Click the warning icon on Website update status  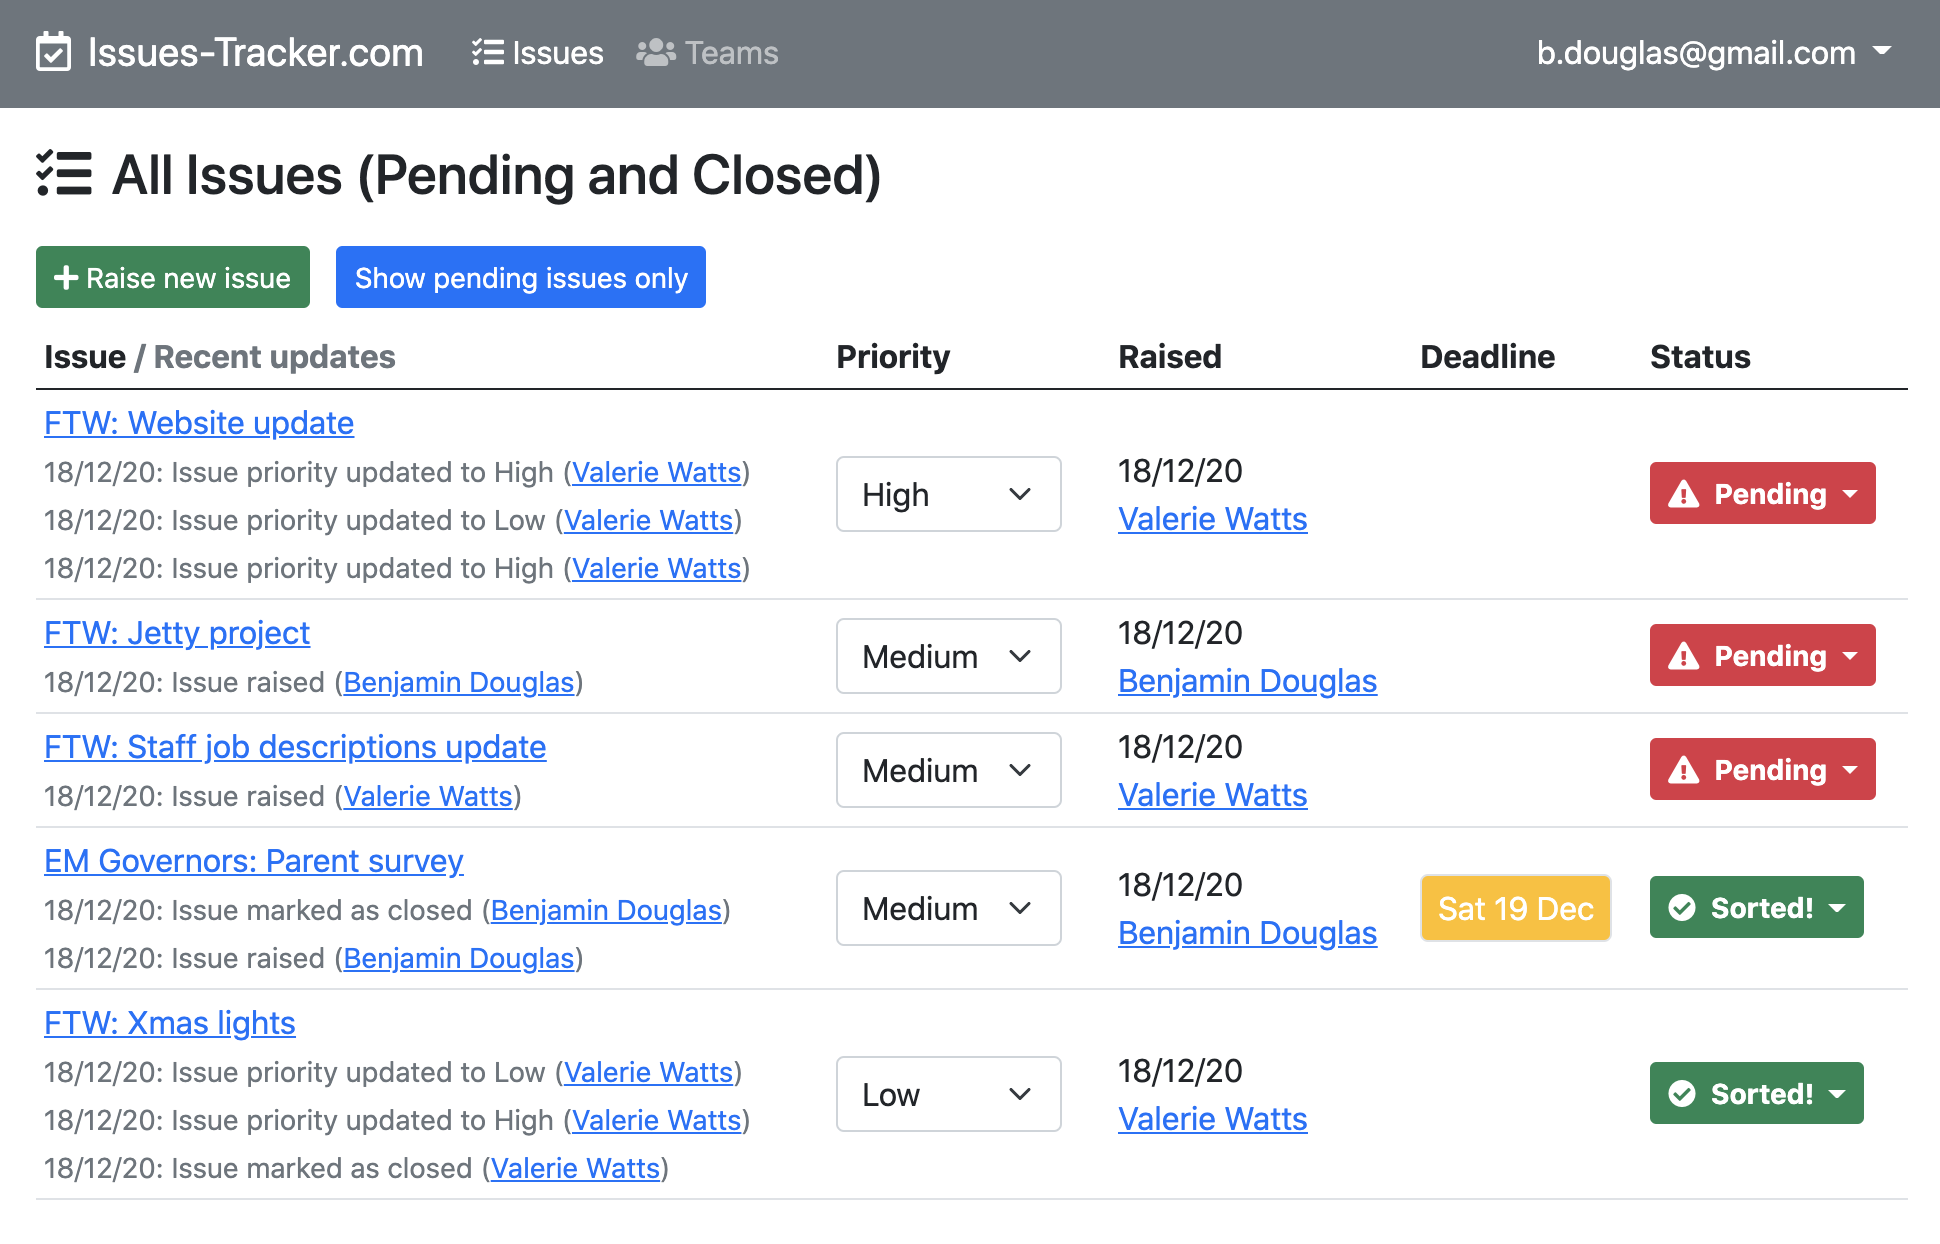click(x=1684, y=494)
